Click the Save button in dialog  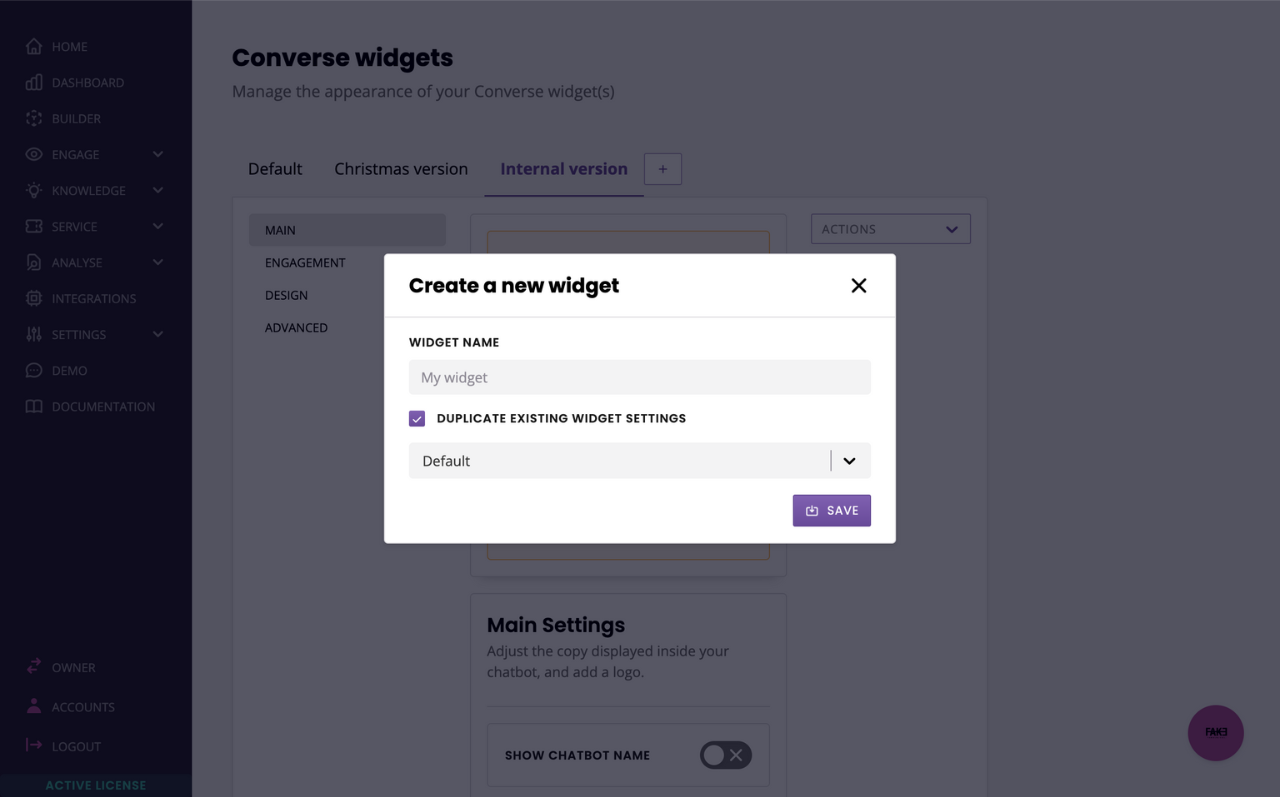(x=832, y=510)
